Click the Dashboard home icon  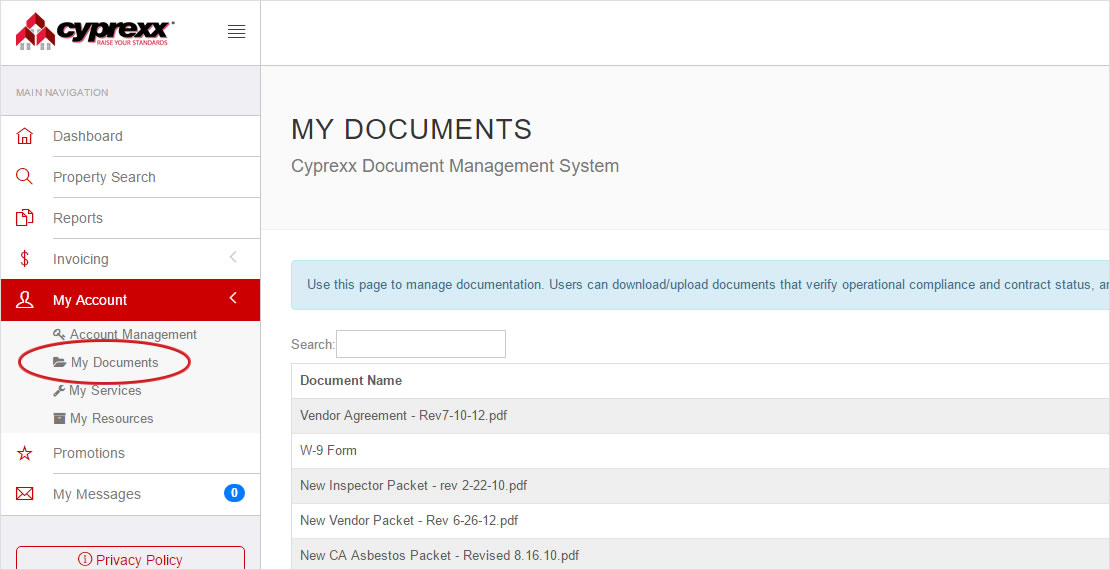click(x=25, y=136)
